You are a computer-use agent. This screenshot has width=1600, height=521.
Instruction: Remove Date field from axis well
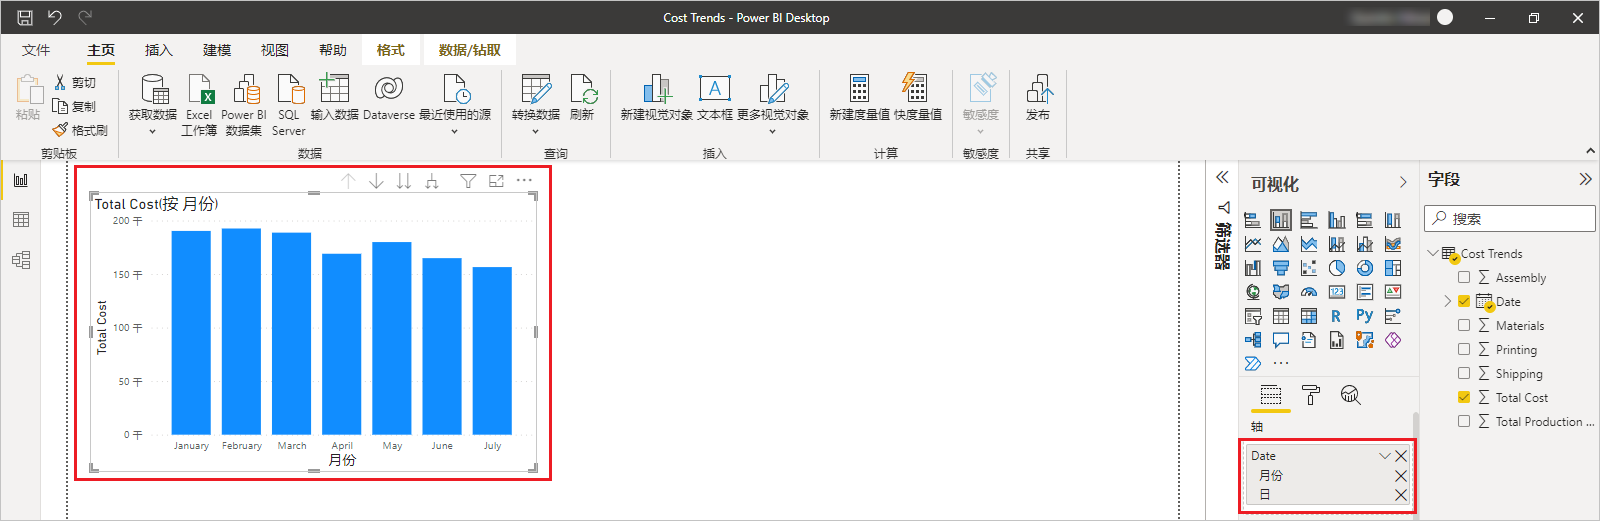coord(1401,456)
